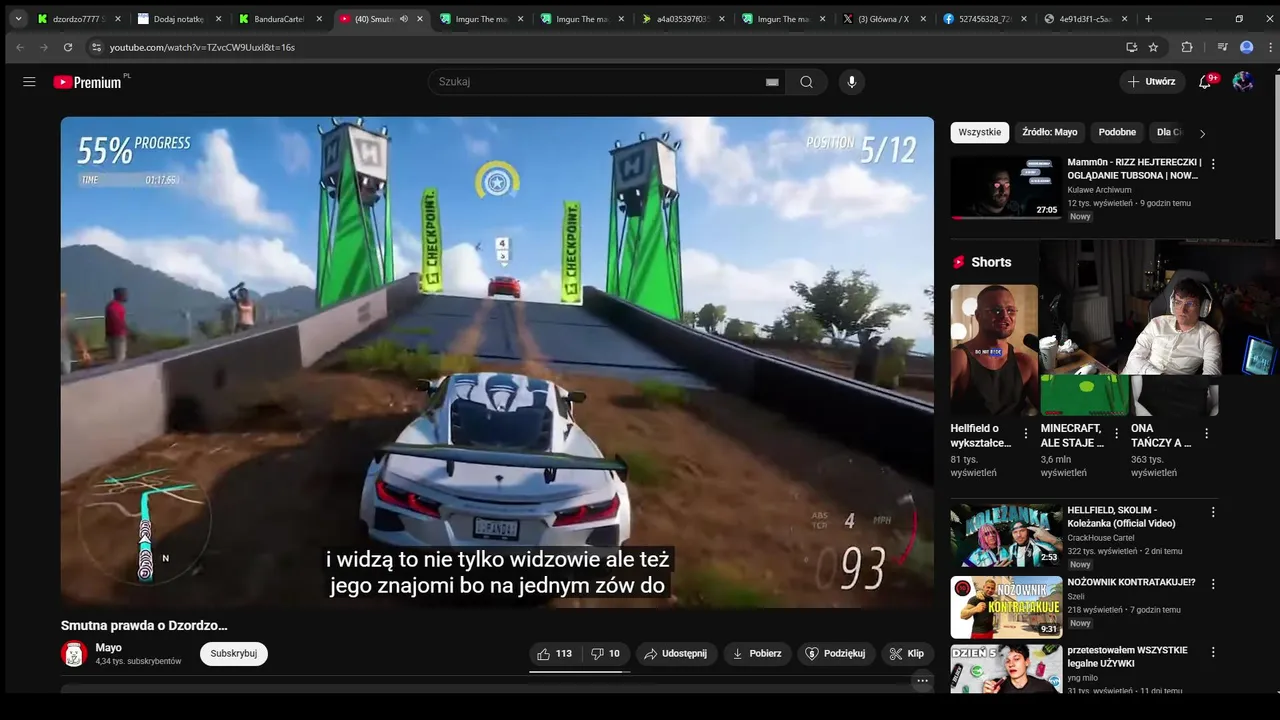
Task: Open NOŻOWNIK KONTRATAKUJE video title
Action: coord(1131,582)
